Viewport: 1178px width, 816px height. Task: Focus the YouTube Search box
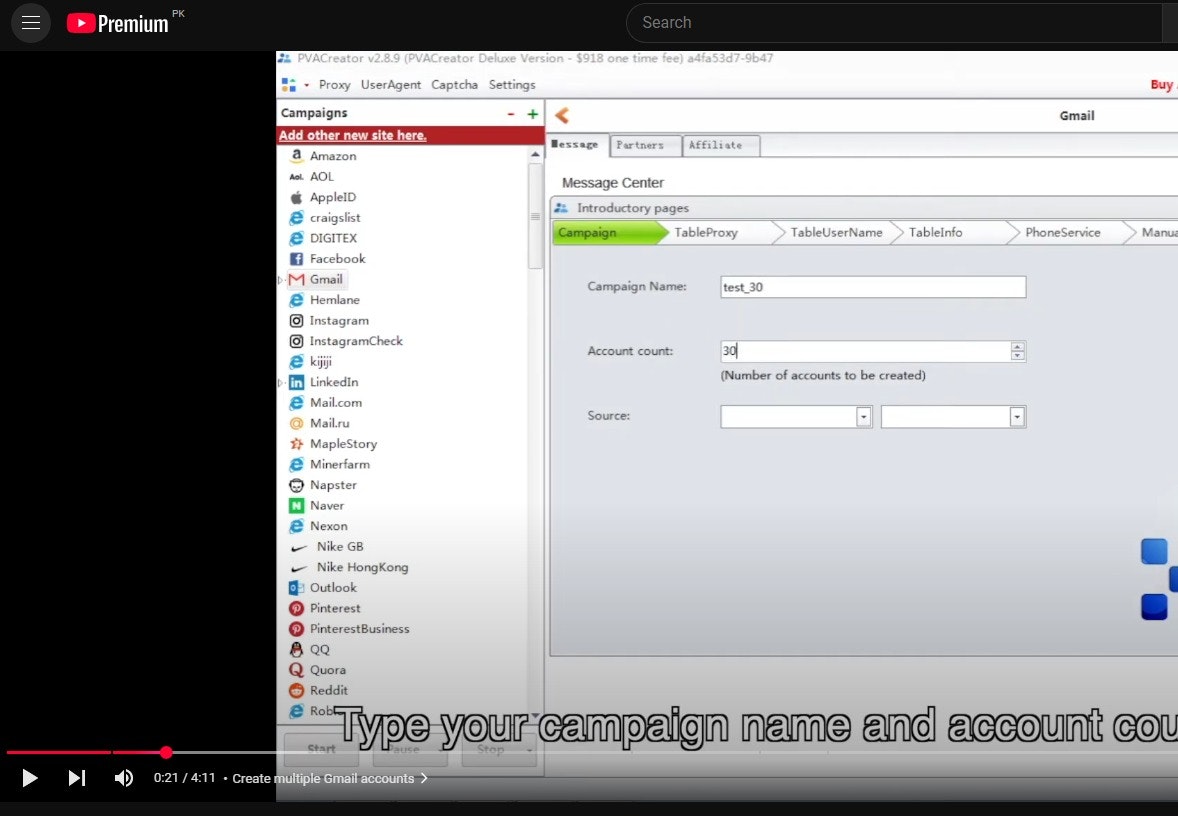[894, 23]
